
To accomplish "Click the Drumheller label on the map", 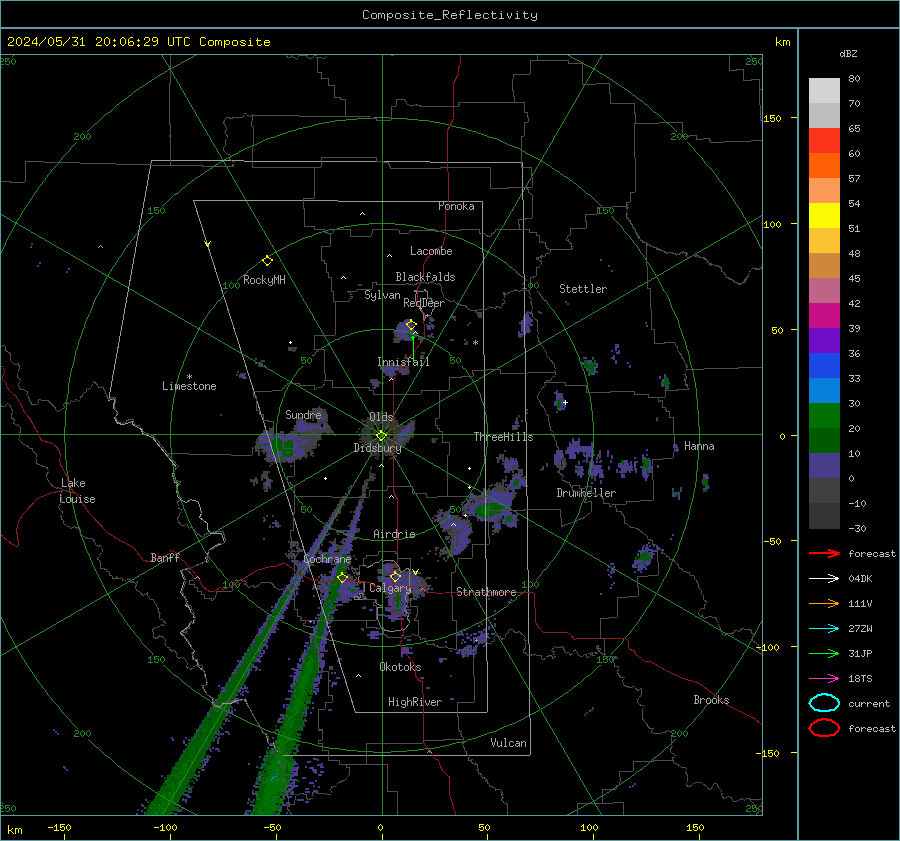I will [586, 493].
